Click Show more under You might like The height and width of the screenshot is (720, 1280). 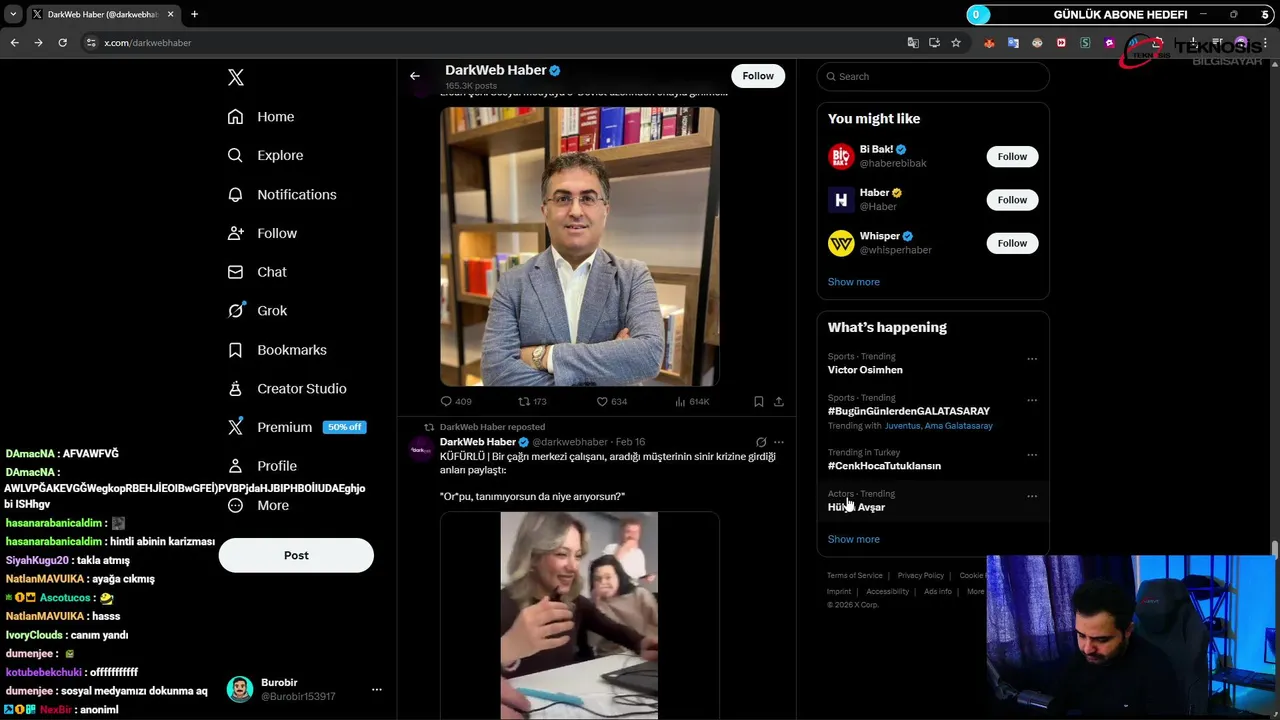(854, 282)
